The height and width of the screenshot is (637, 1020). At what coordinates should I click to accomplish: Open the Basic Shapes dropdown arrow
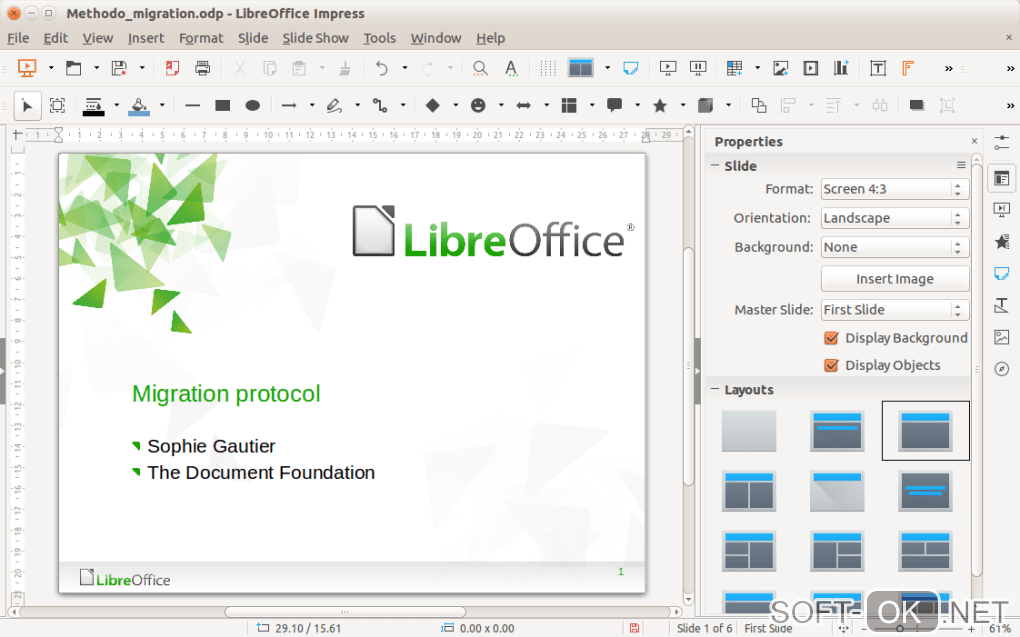[x=455, y=105]
